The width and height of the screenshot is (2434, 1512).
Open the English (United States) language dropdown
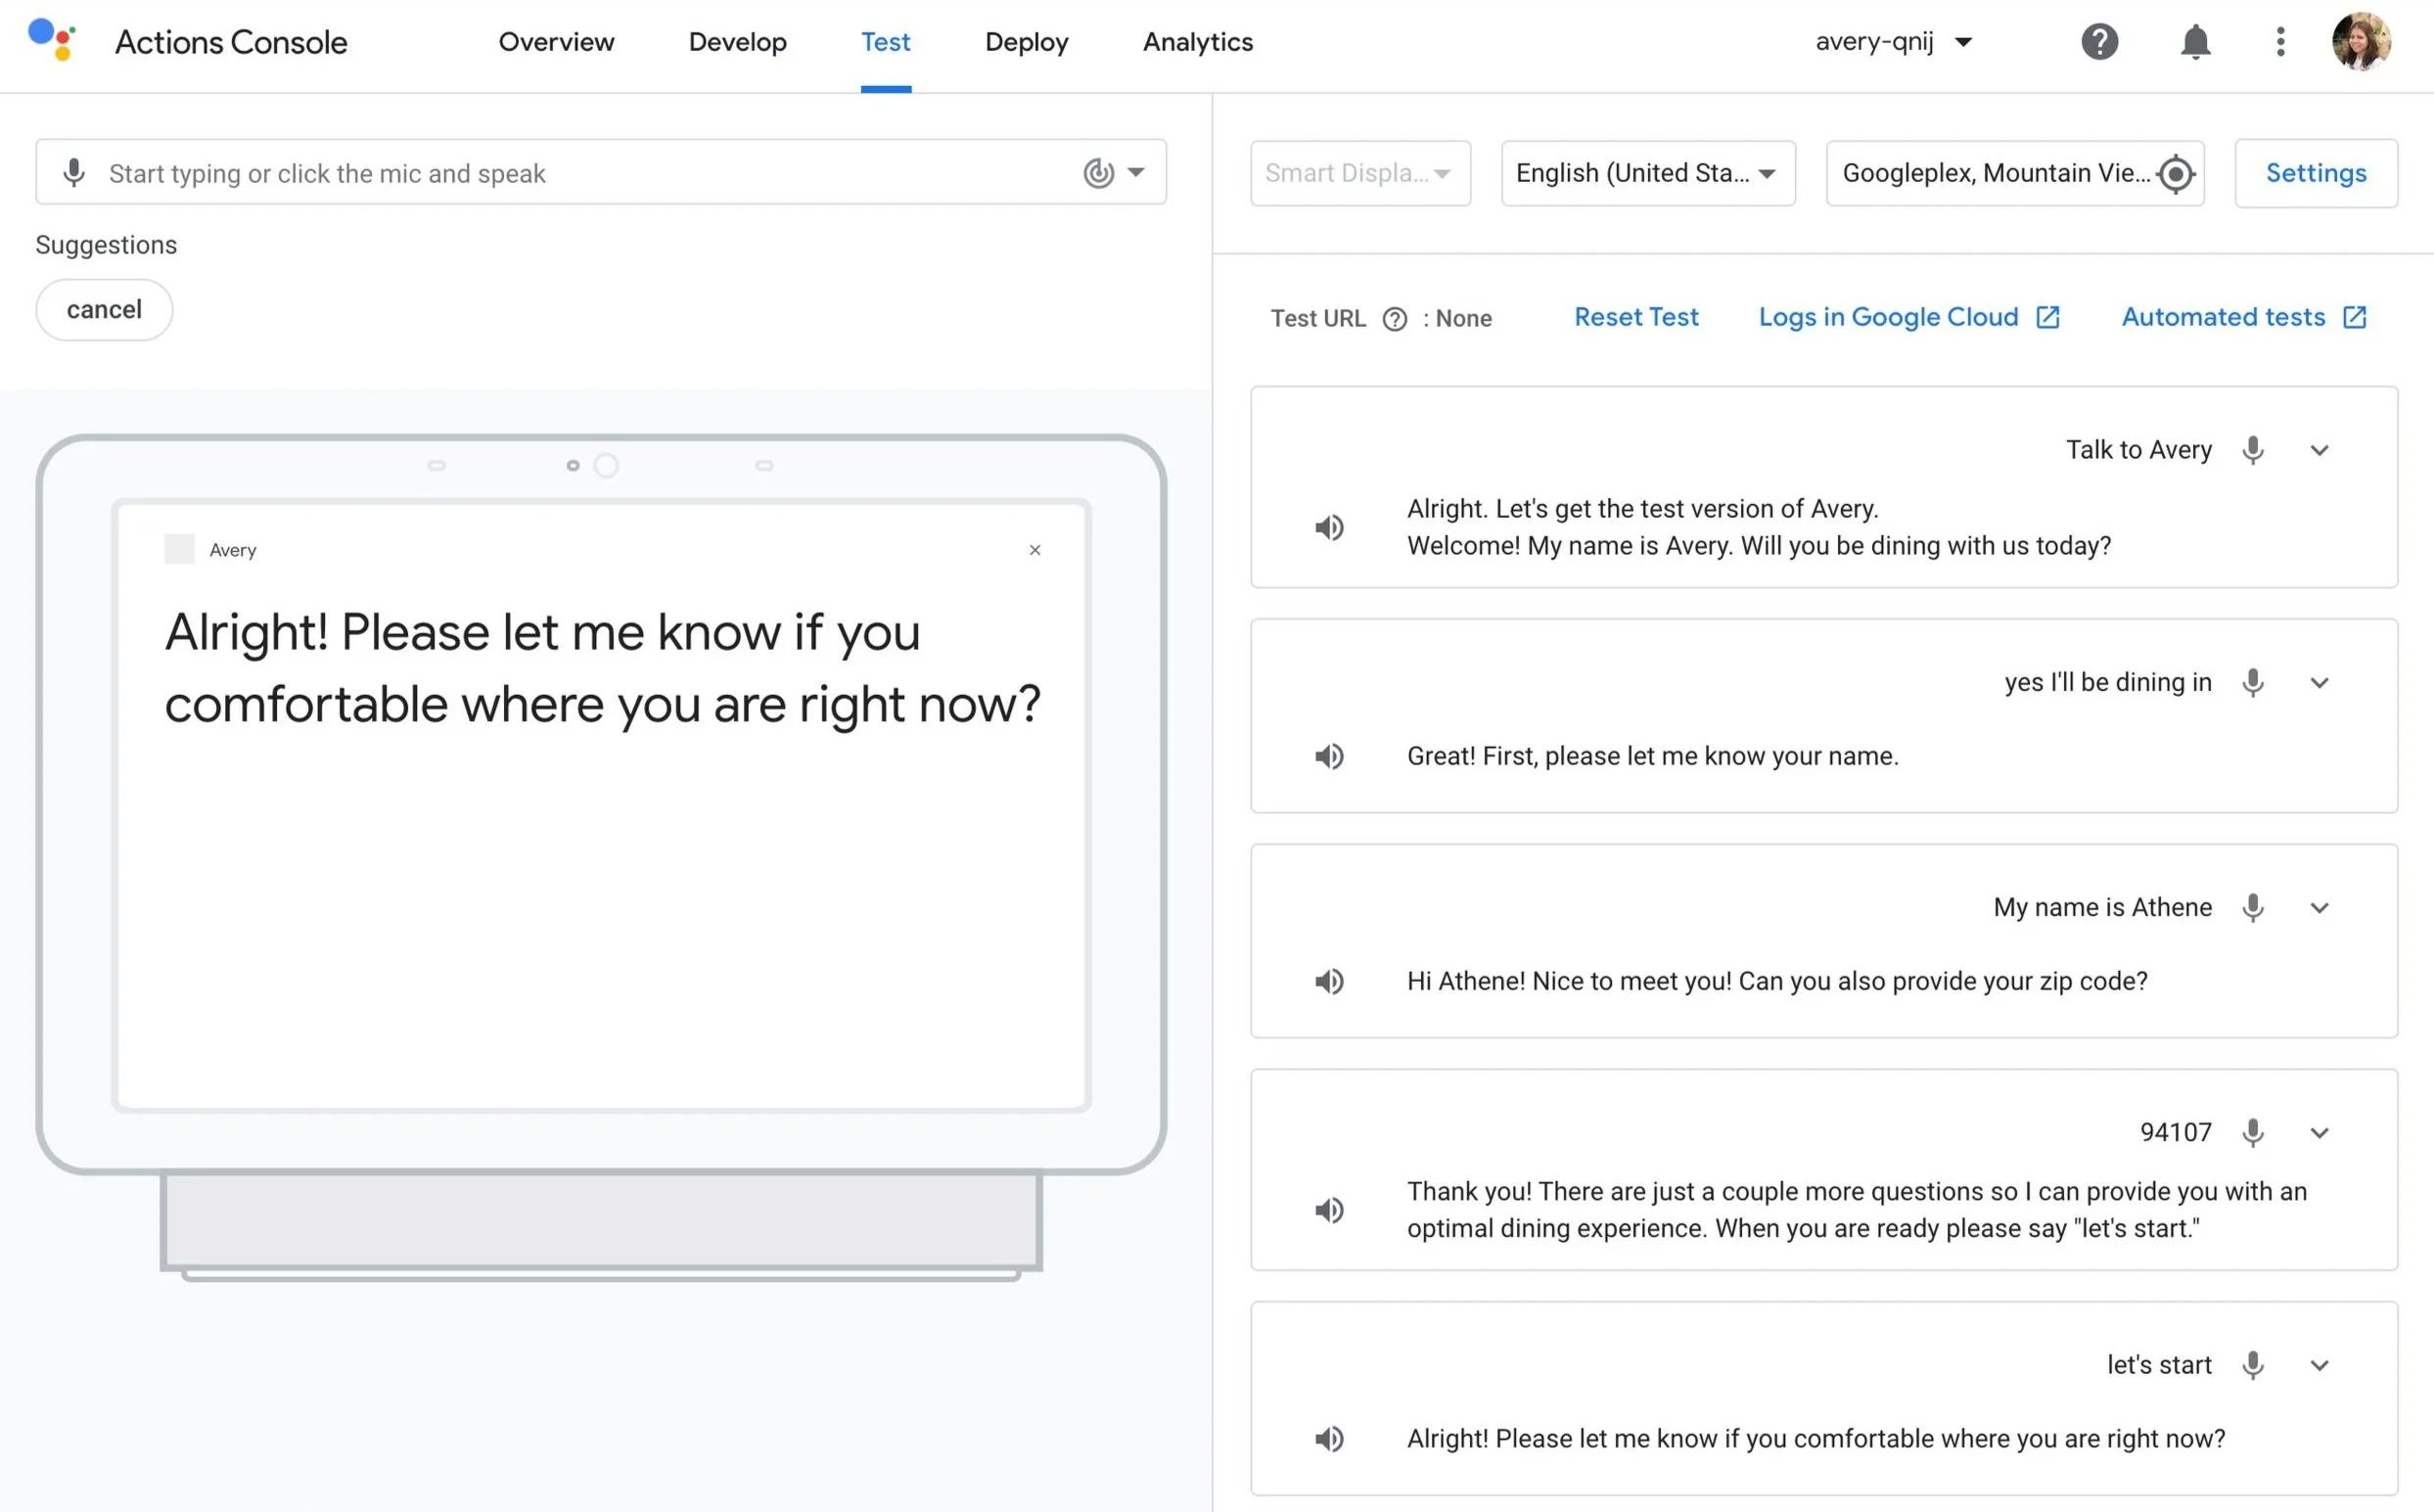coord(1647,173)
